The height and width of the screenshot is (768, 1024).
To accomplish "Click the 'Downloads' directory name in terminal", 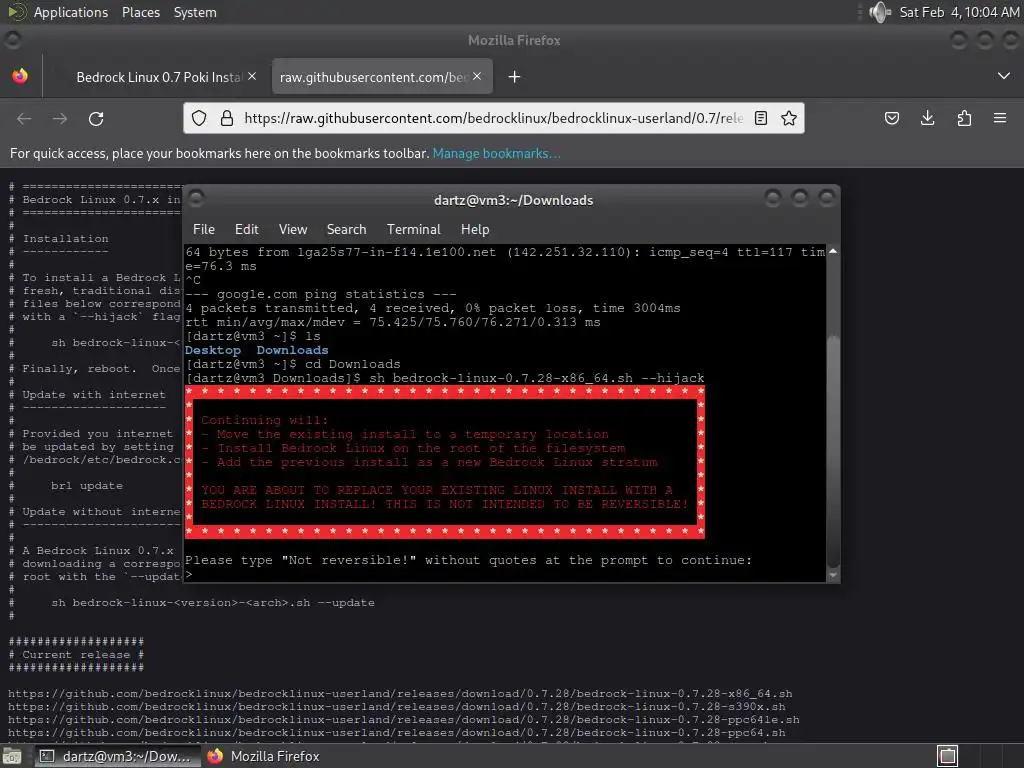I will click(293, 350).
